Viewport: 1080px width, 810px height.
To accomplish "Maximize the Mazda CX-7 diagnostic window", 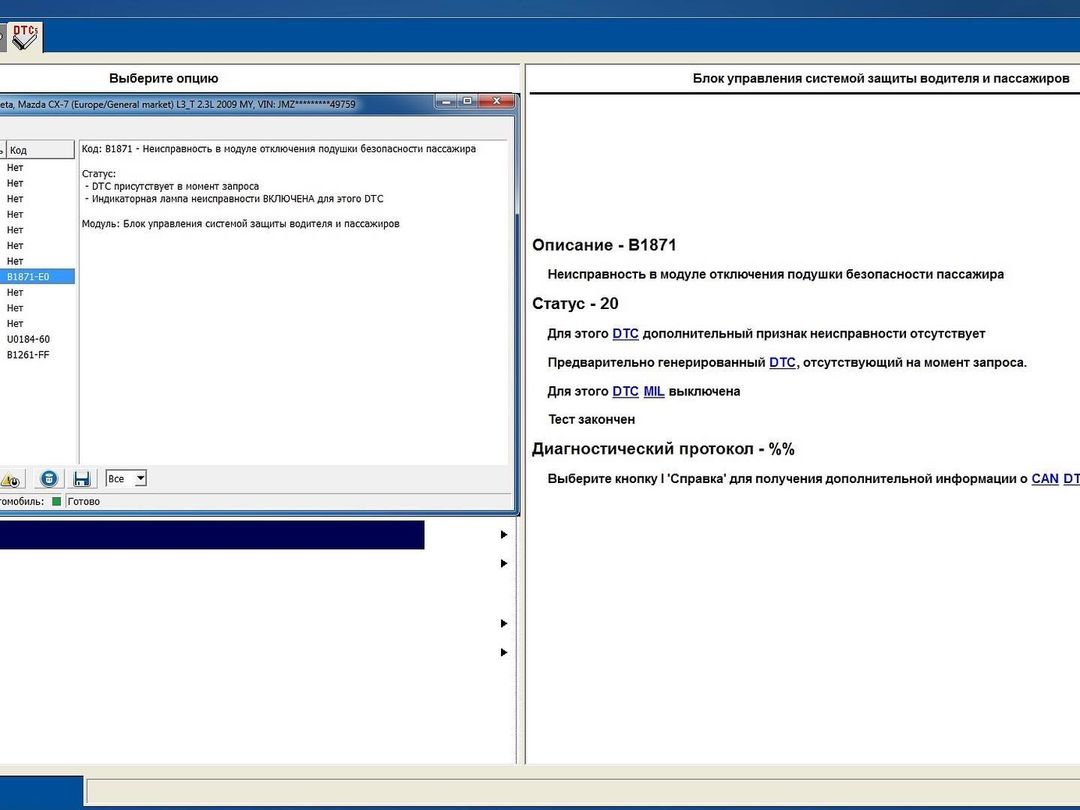I will pyautogui.click(x=467, y=101).
